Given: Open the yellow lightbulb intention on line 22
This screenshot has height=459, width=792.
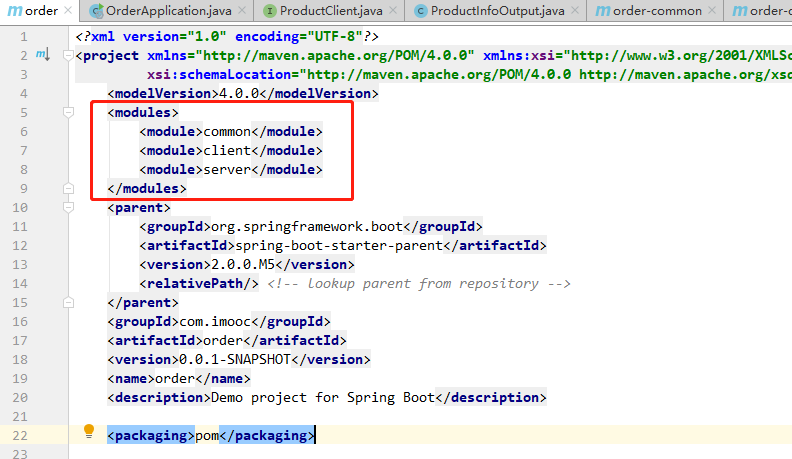Looking at the screenshot, I should 89,431.
